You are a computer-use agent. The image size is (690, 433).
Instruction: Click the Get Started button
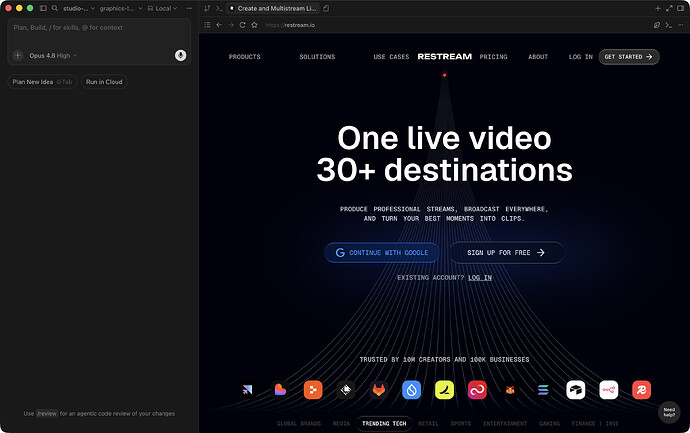629,57
